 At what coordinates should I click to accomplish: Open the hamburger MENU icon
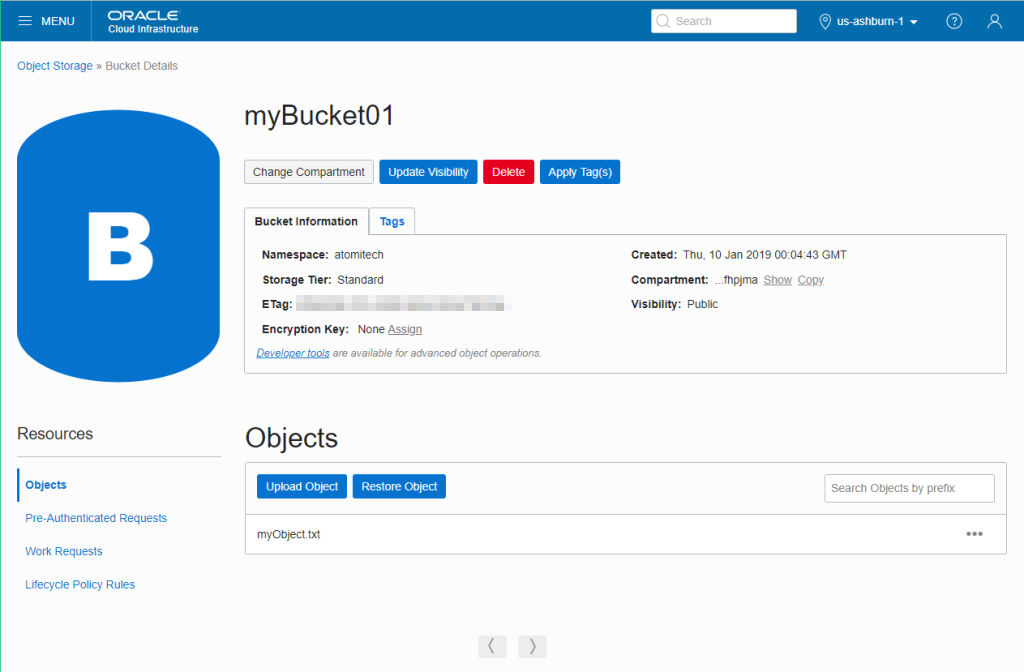tap(25, 21)
